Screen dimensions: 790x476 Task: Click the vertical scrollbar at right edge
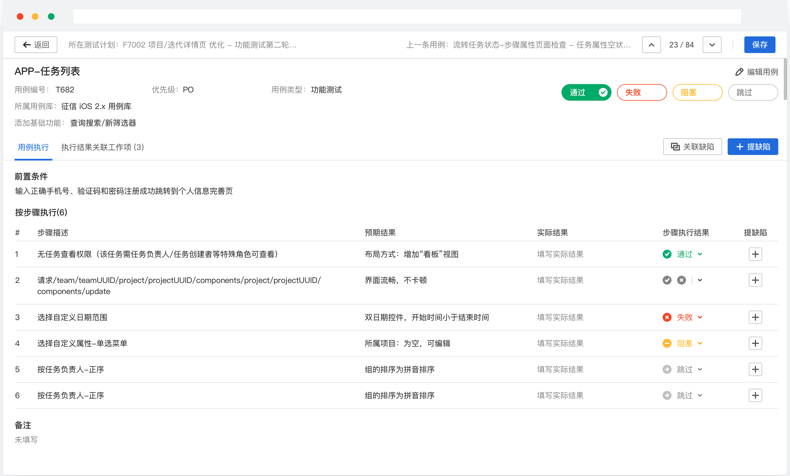(x=785, y=79)
